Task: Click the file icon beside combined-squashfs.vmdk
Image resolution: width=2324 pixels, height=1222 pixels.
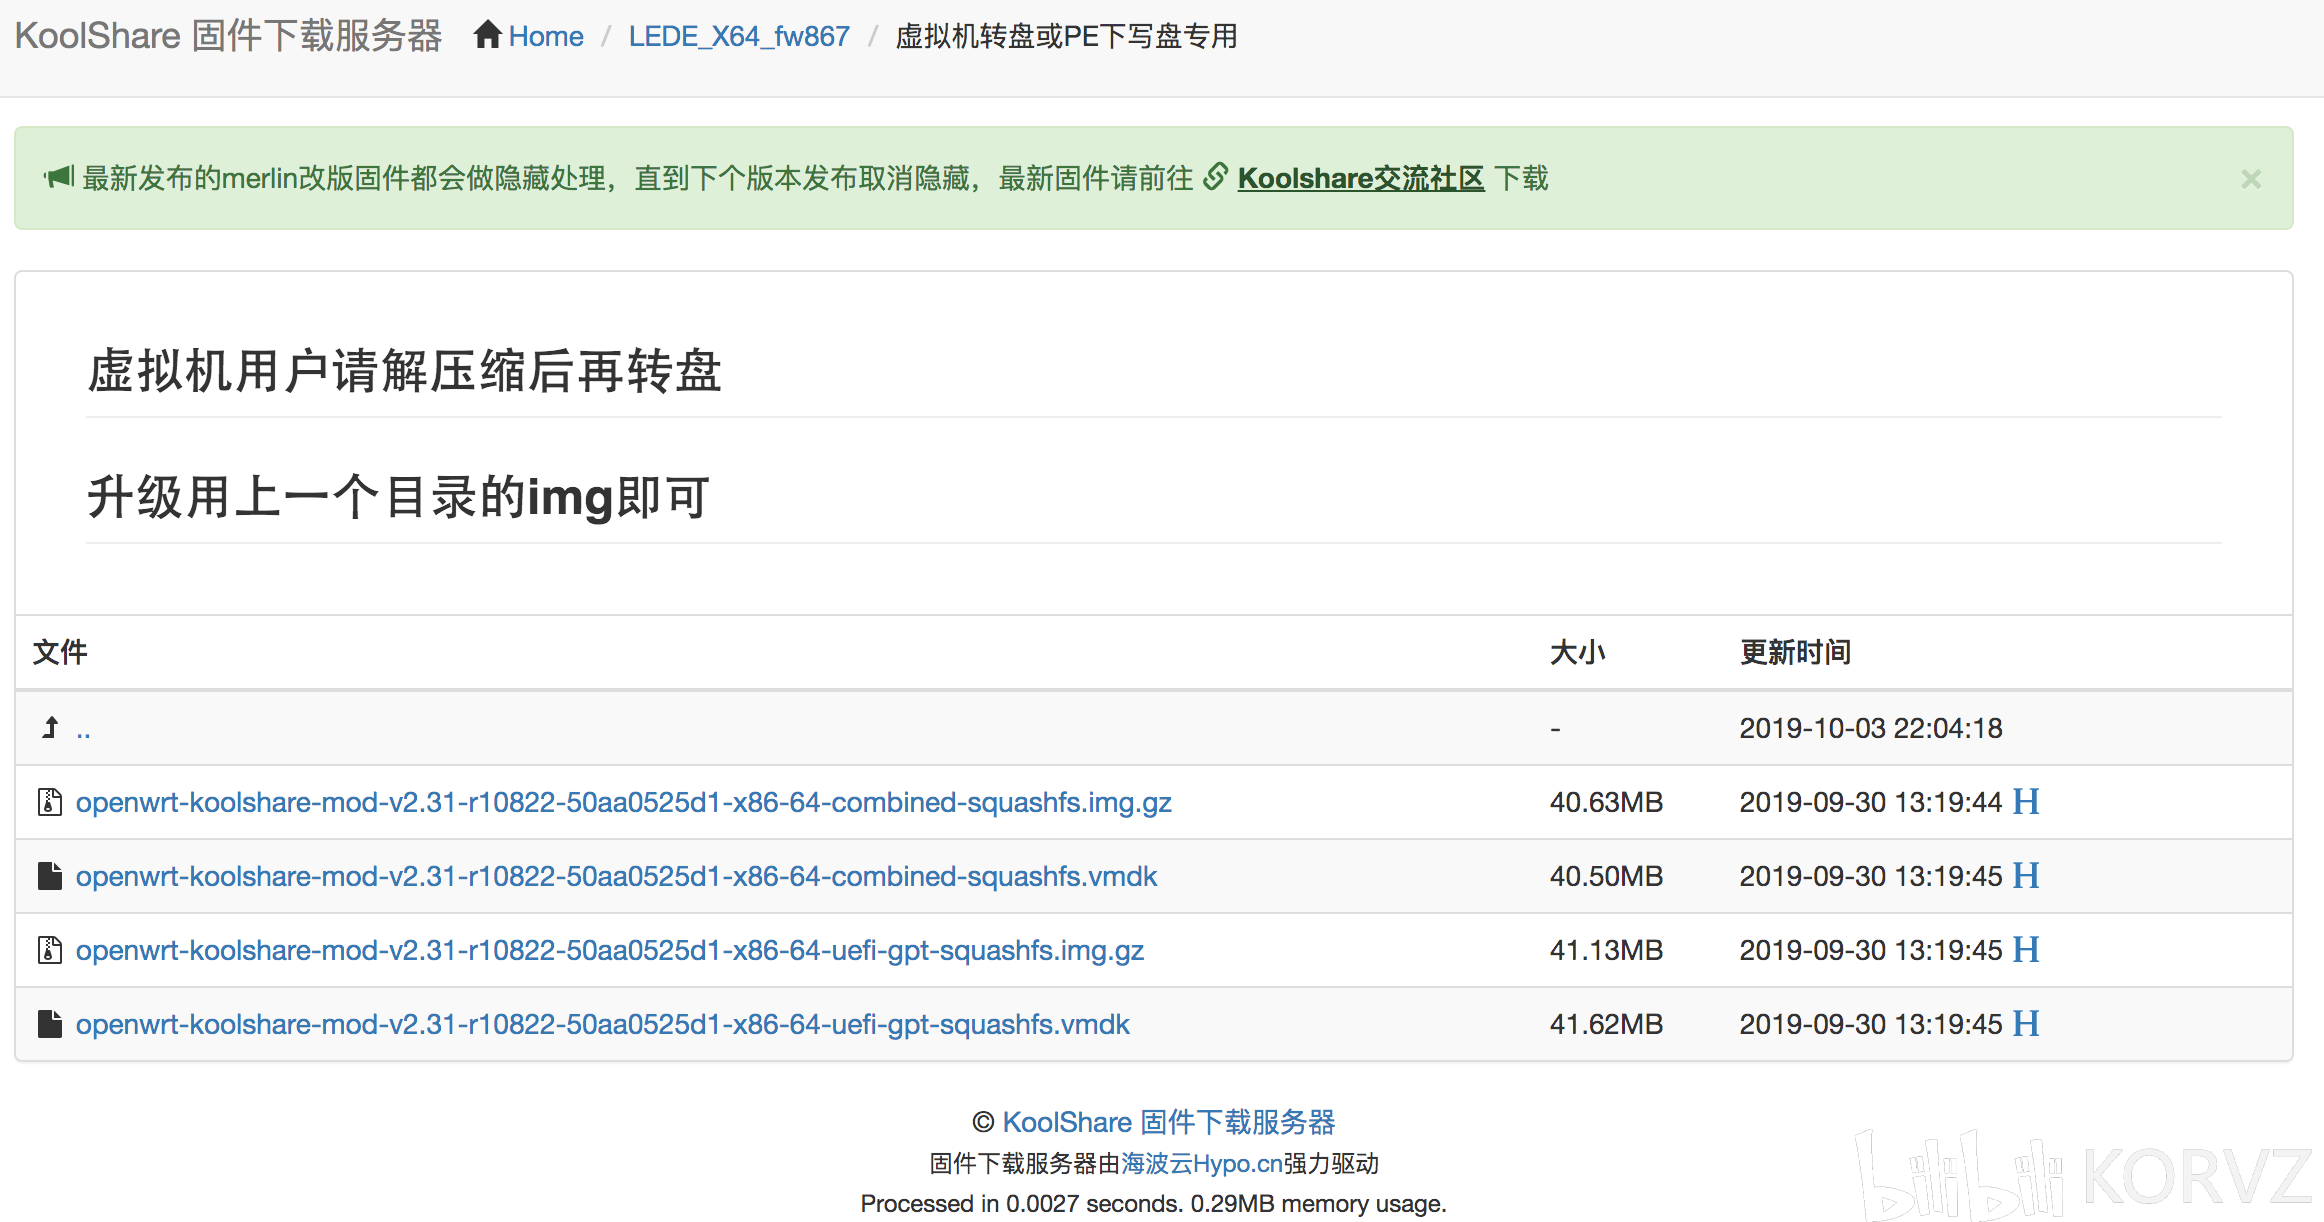Action: [50, 876]
